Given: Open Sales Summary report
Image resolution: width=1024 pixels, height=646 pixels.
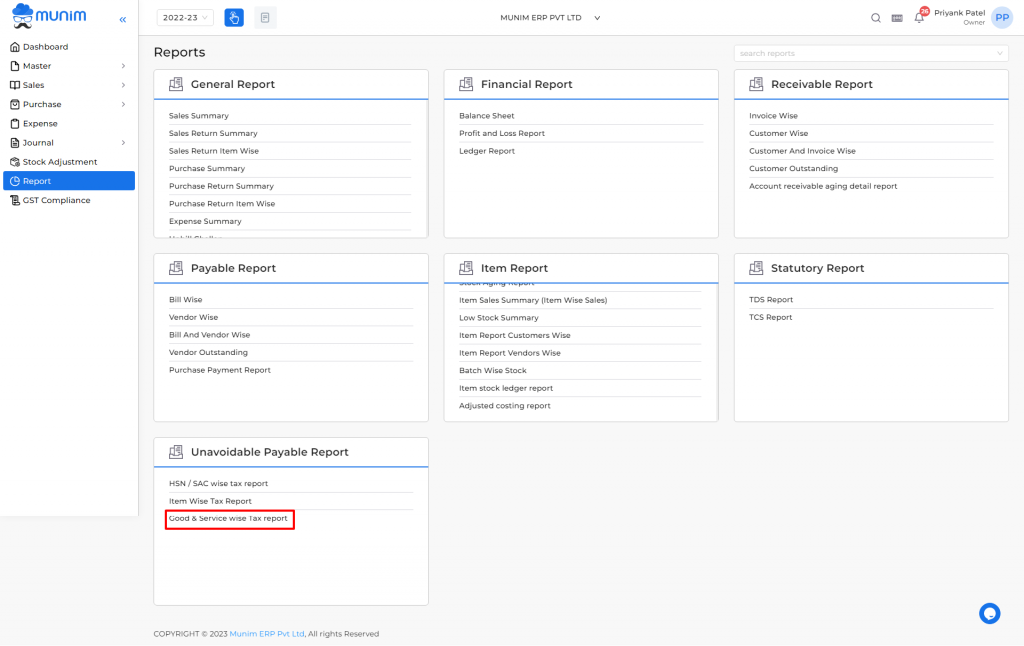Looking at the screenshot, I should (199, 116).
